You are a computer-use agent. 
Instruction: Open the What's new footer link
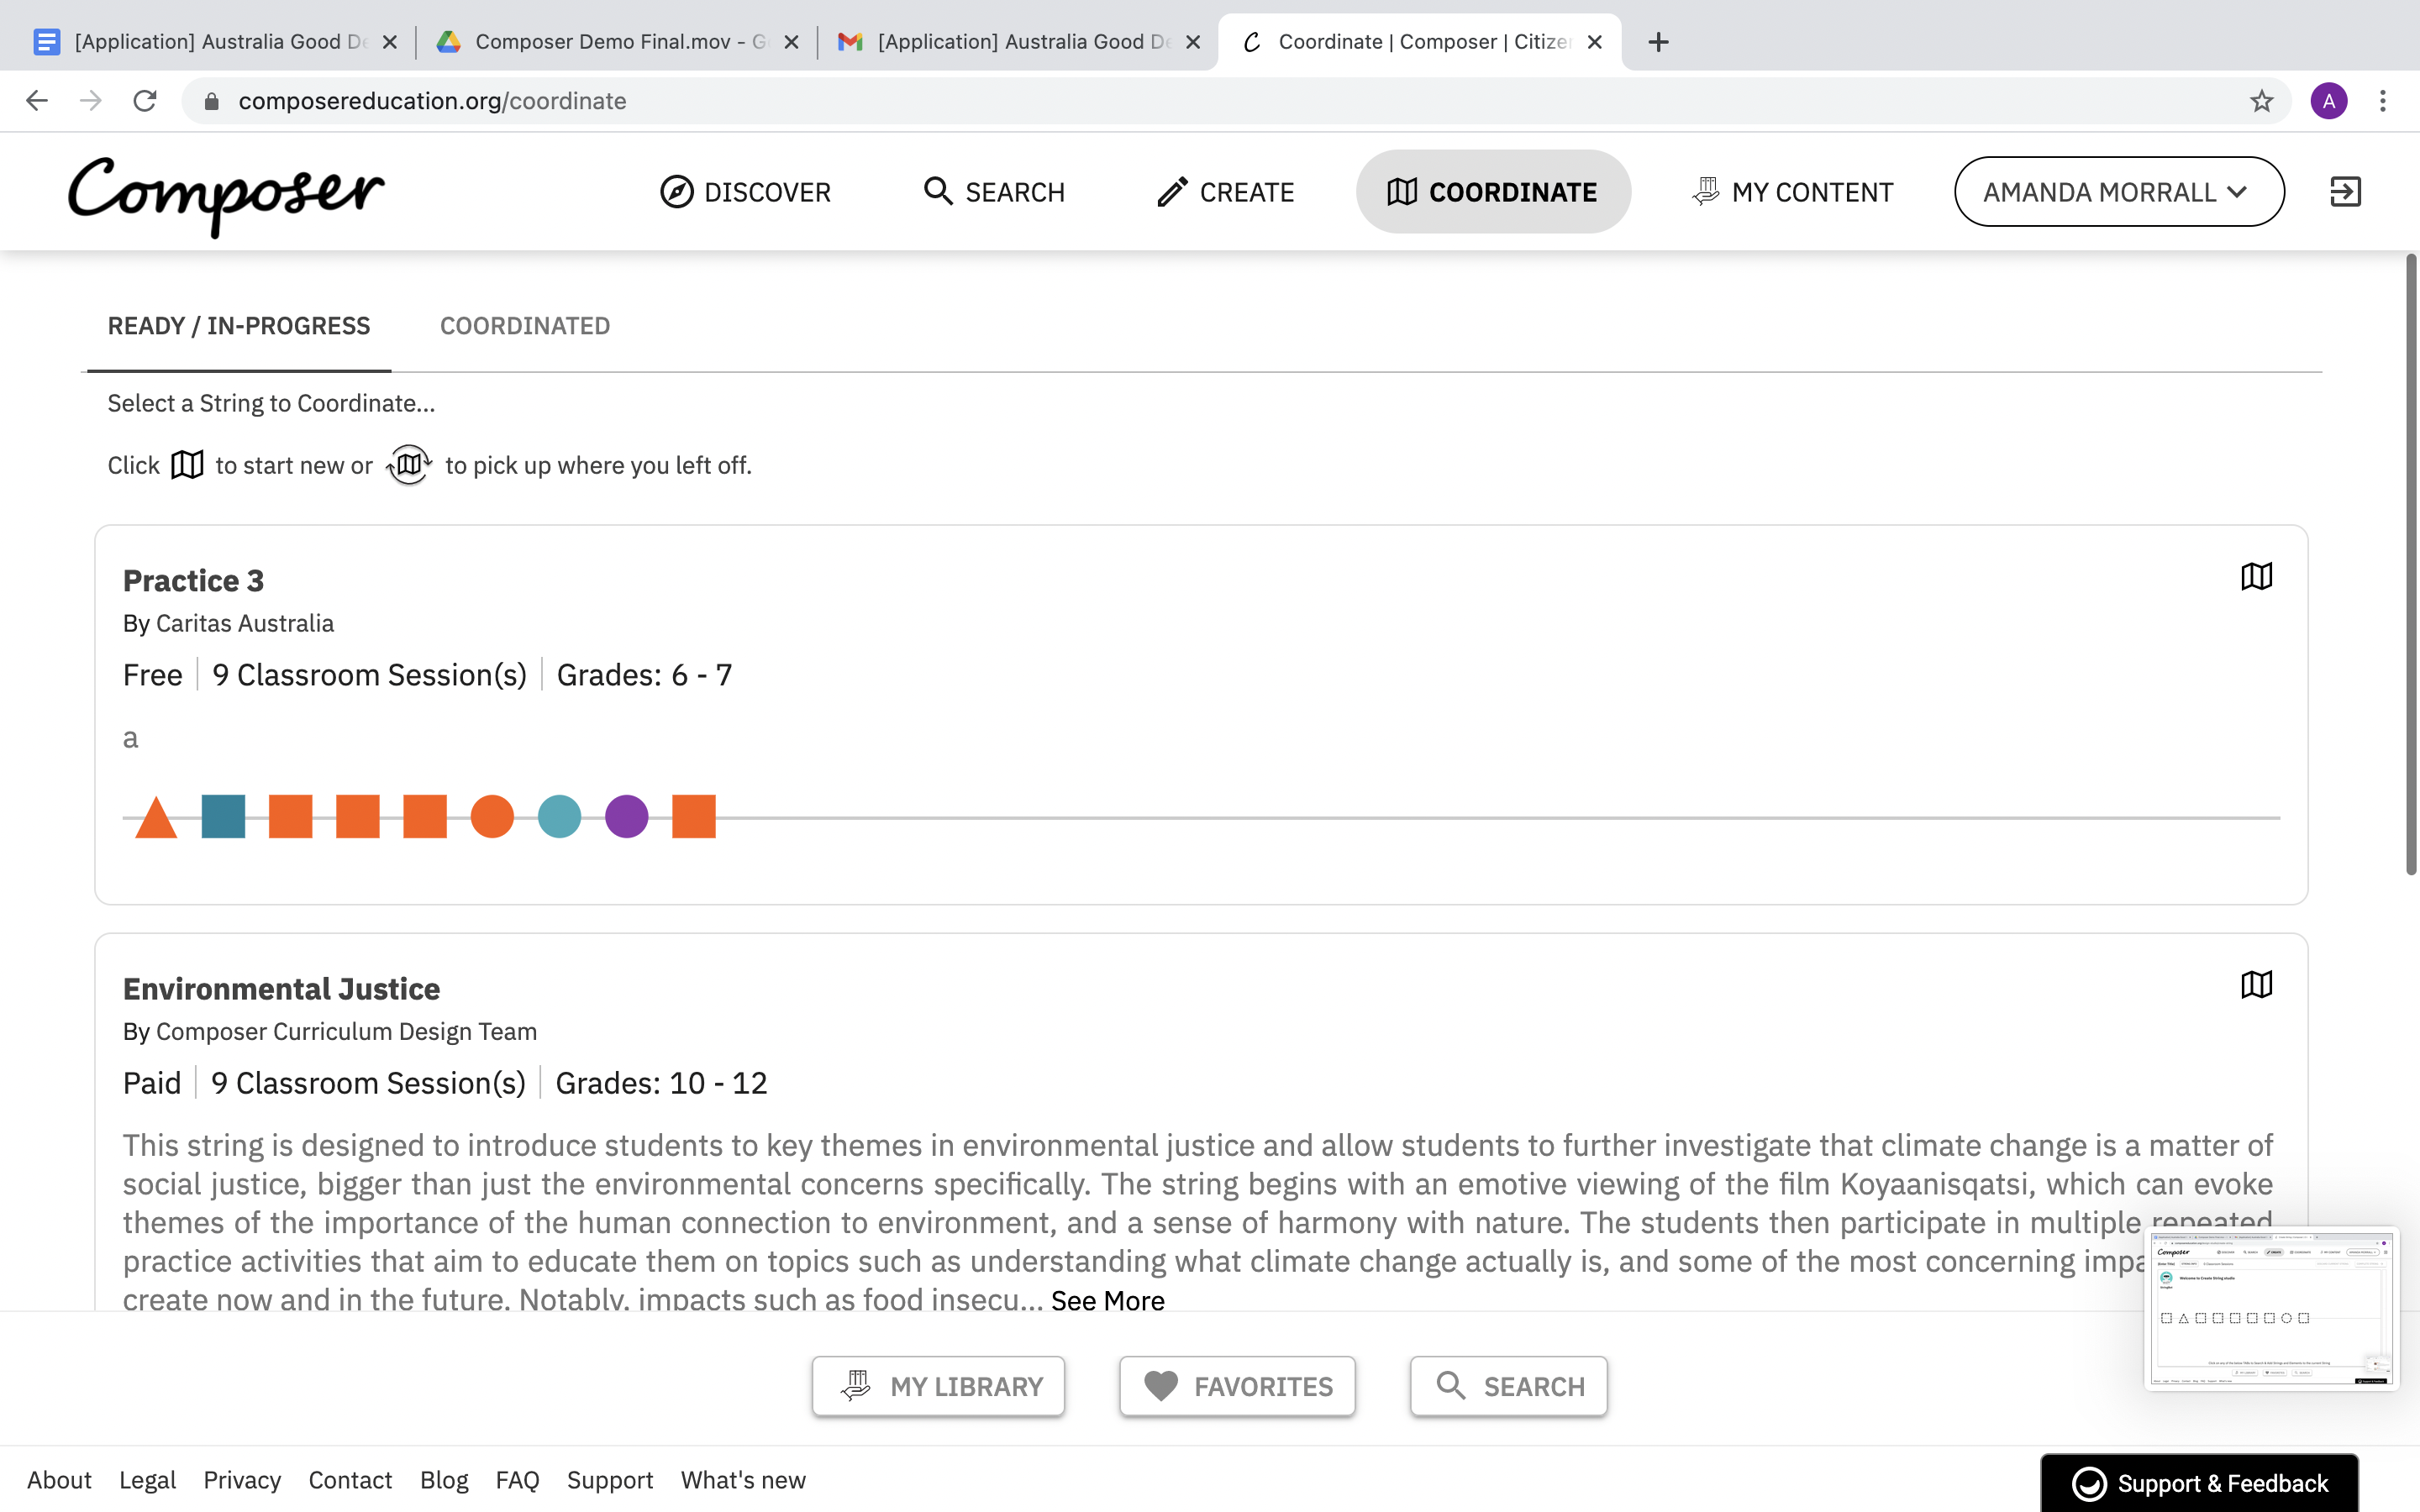click(743, 1480)
